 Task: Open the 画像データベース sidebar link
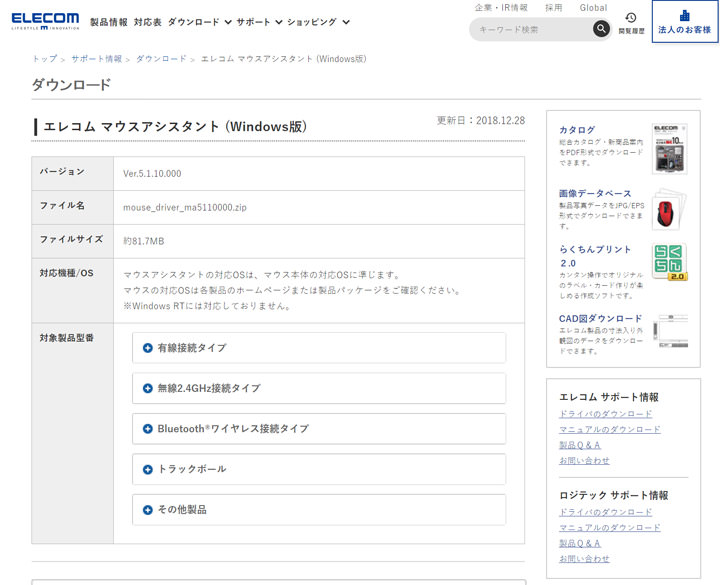tap(595, 193)
